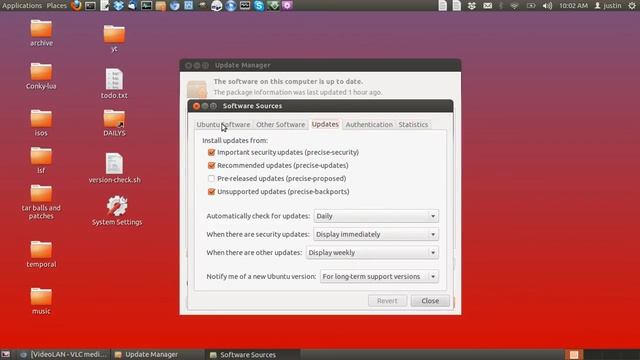Open the Places menu

click(56, 6)
